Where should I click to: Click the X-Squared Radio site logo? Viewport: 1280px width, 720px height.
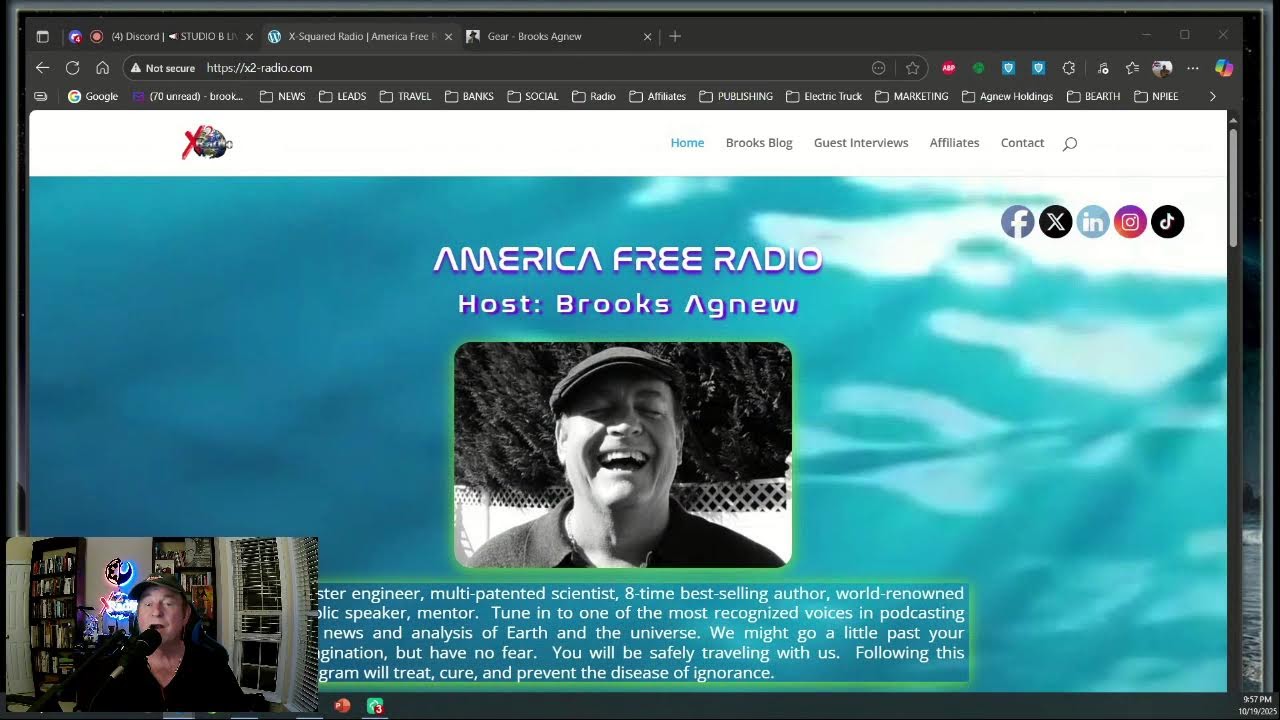(207, 143)
